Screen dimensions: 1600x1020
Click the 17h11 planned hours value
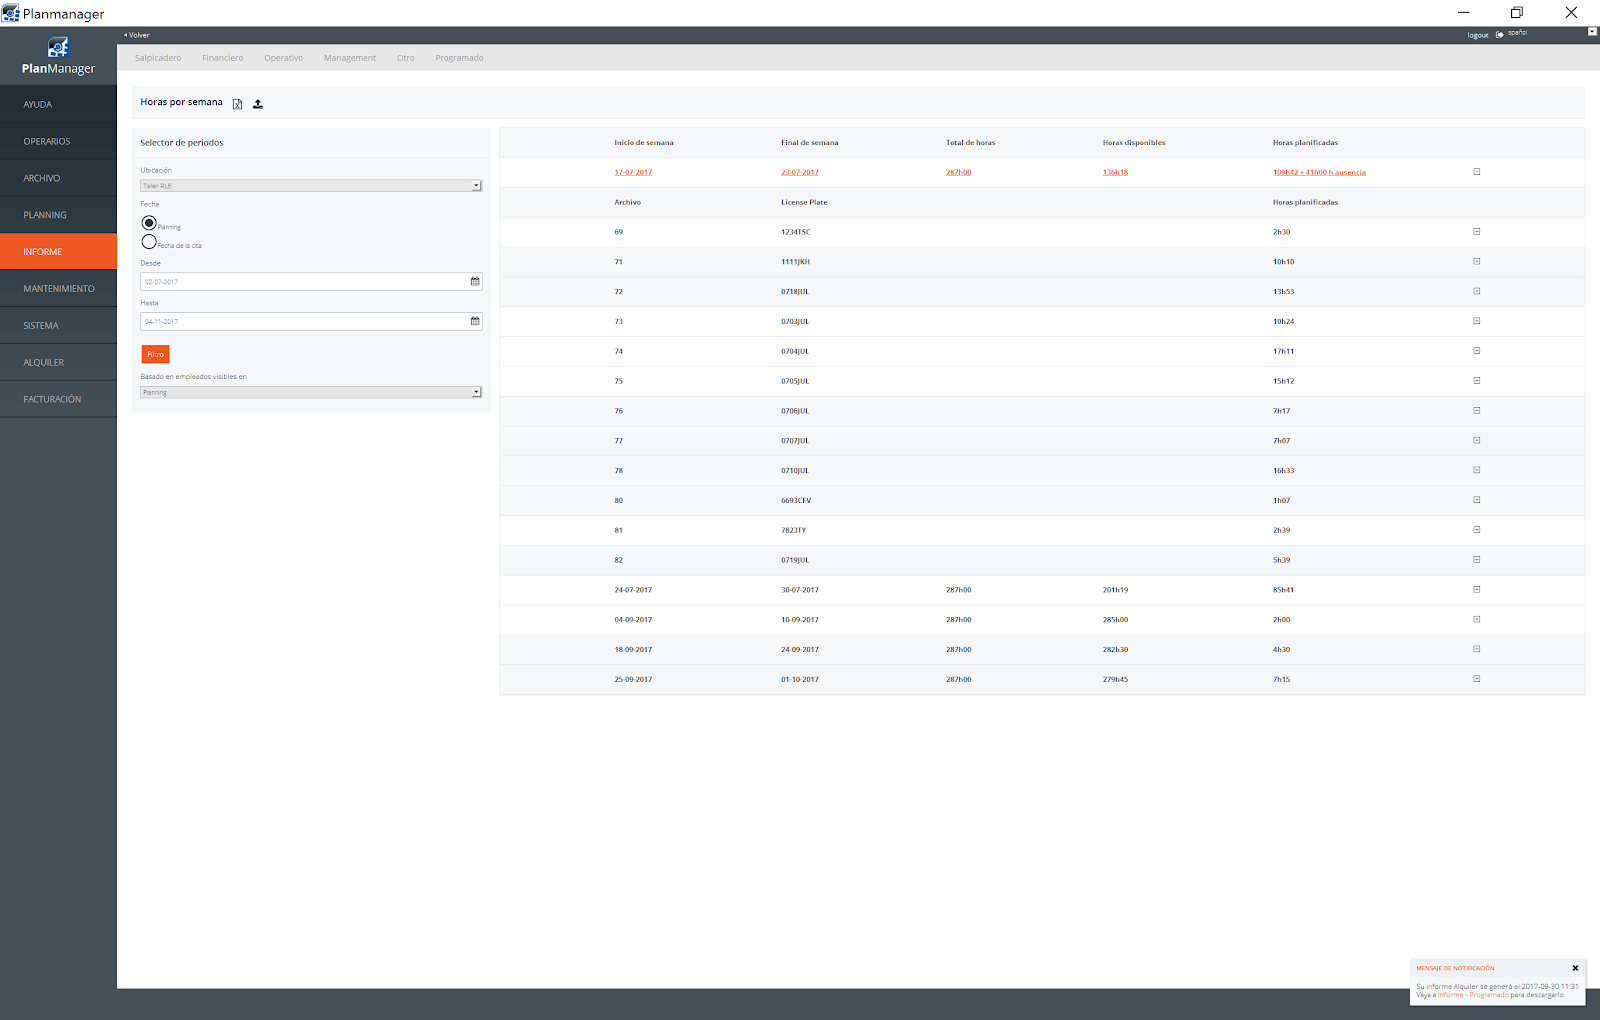[1283, 351]
